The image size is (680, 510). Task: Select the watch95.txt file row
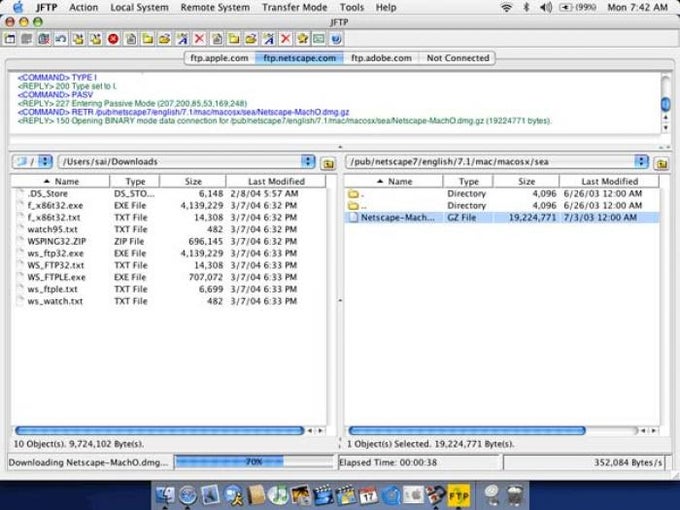click(x=168, y=229)
